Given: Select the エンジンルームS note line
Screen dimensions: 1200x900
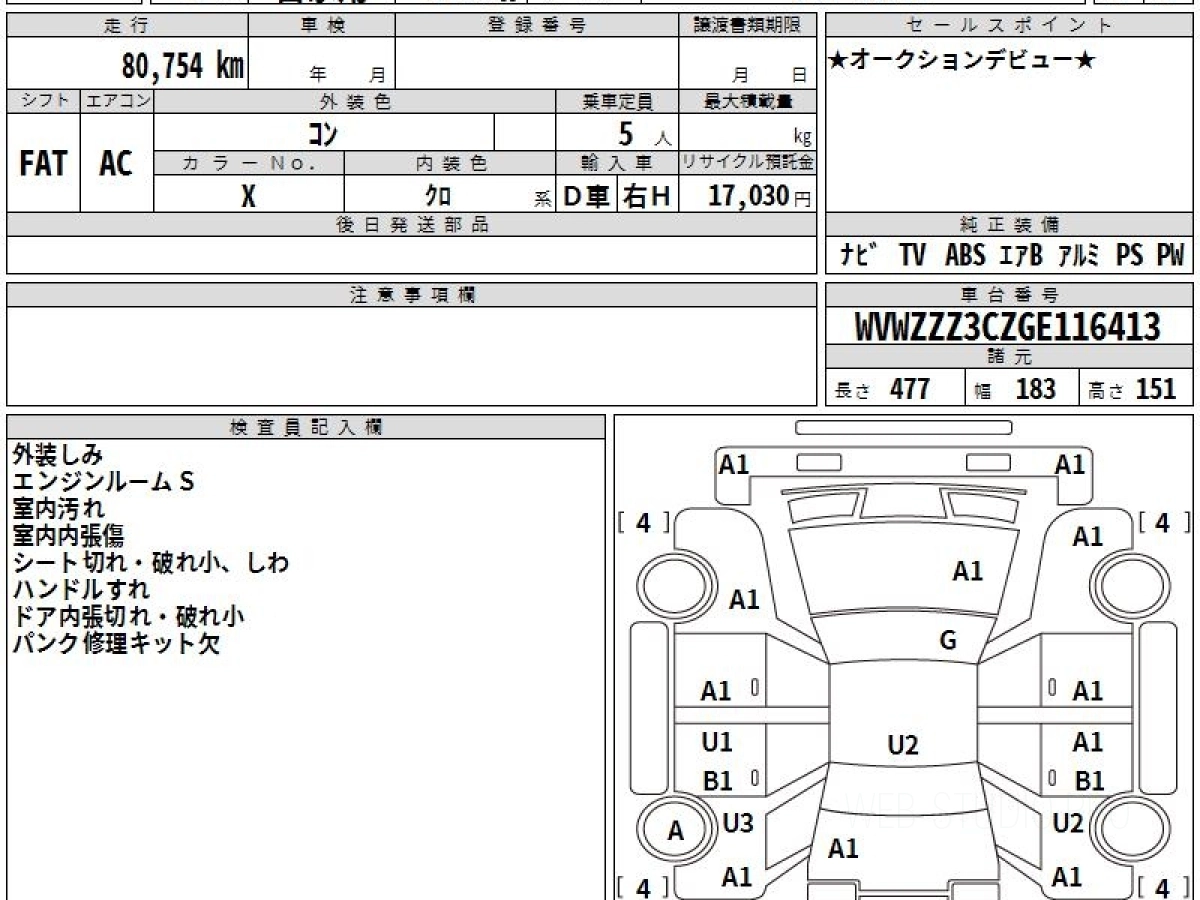Looking at the screenshot, I should click(103, 482).
